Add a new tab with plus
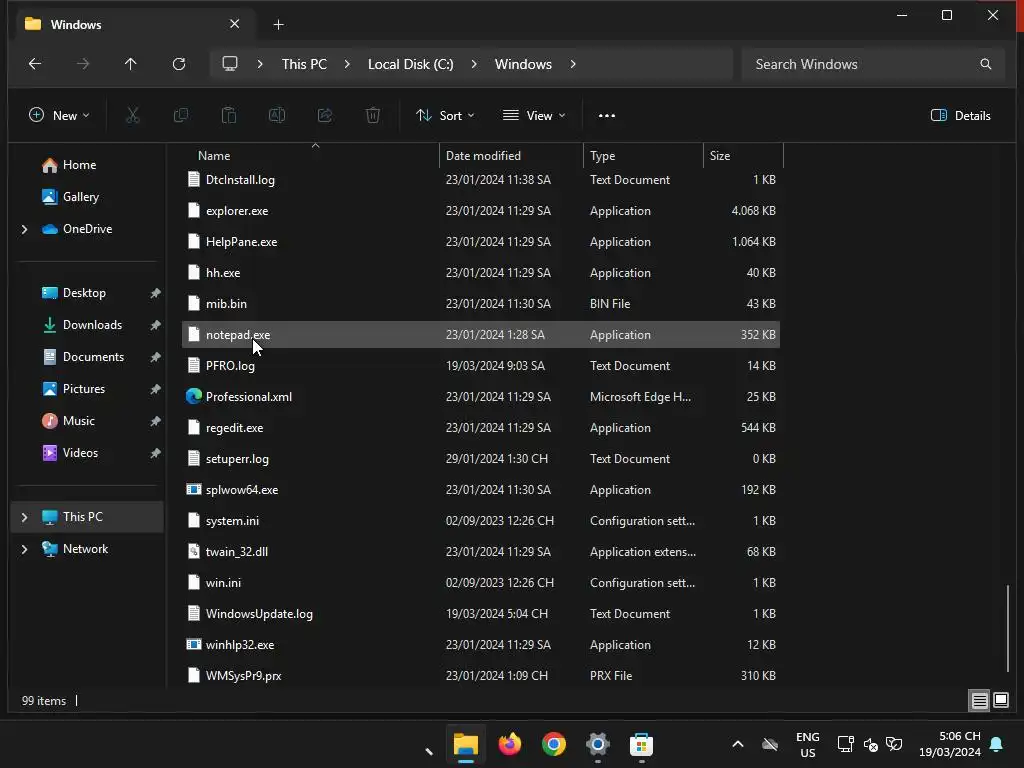Viewport: 1024px width, 768px height. pyautogui.click(x=278, y=24)
